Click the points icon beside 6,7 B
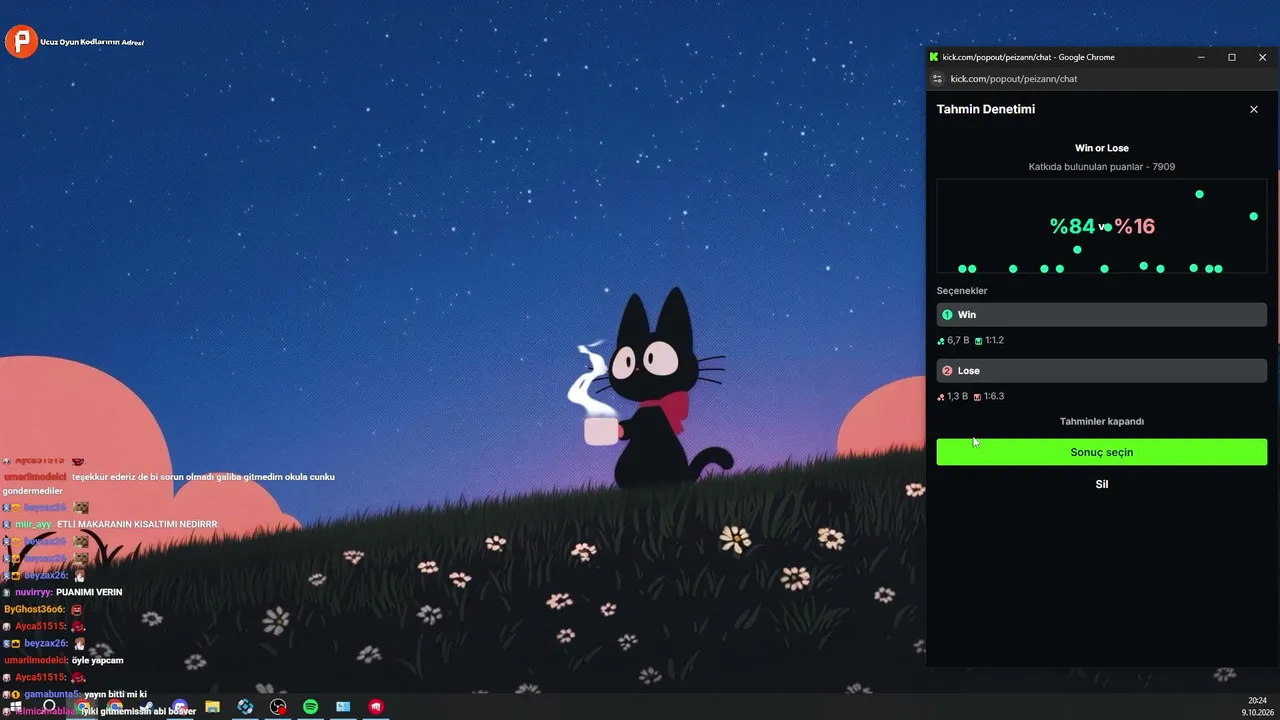The height and width of the screenshot is (720, 1280). click(x=941, y=341)
